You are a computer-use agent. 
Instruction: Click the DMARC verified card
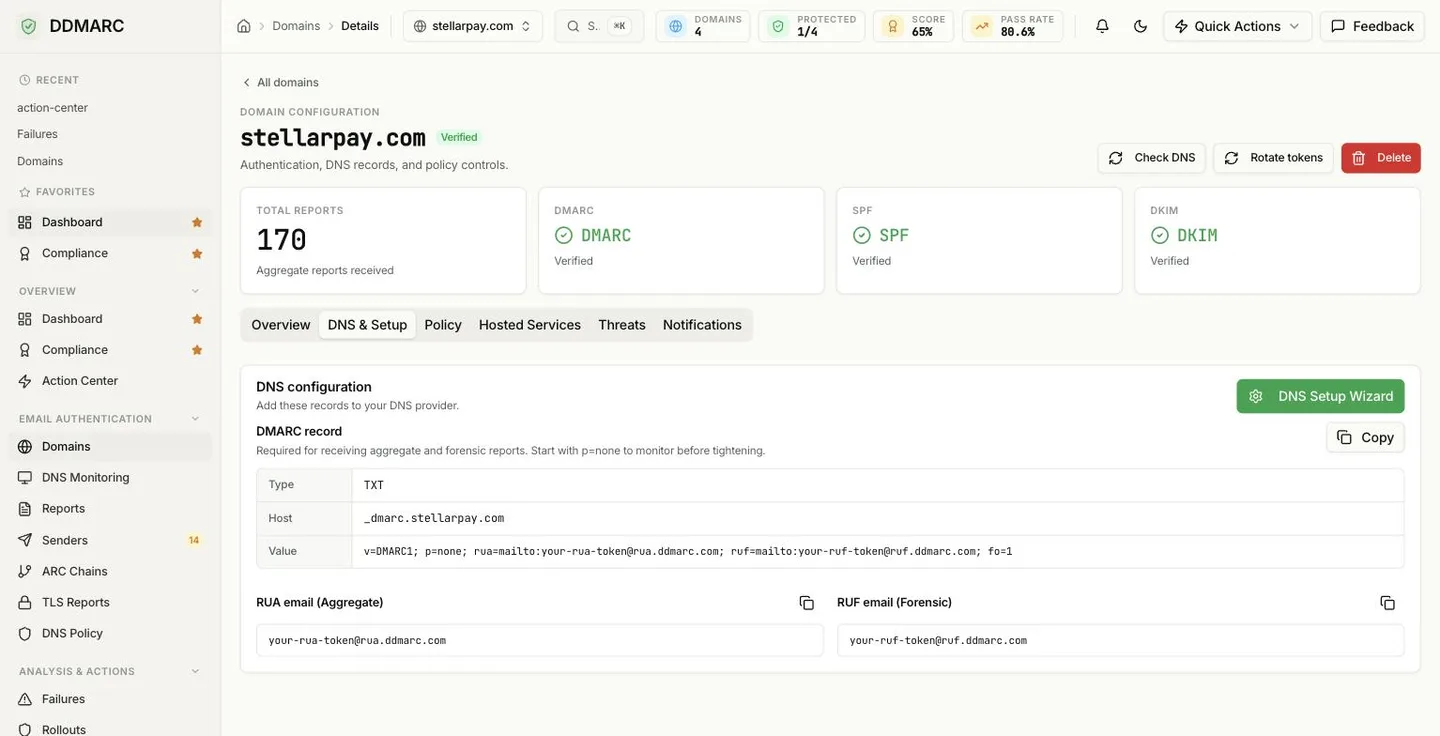click(x=681, y=240)
